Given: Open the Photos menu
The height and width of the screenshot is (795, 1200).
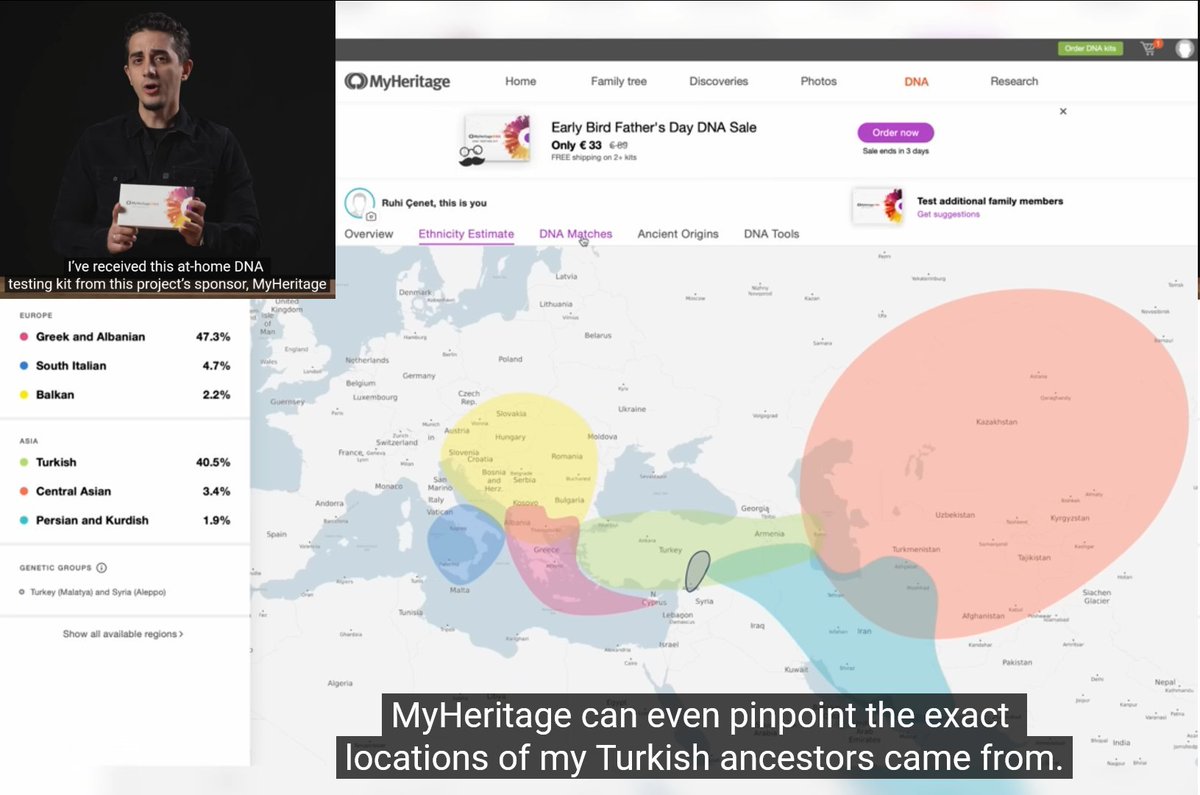Looking at the screenshot, I should click(818, 81).
